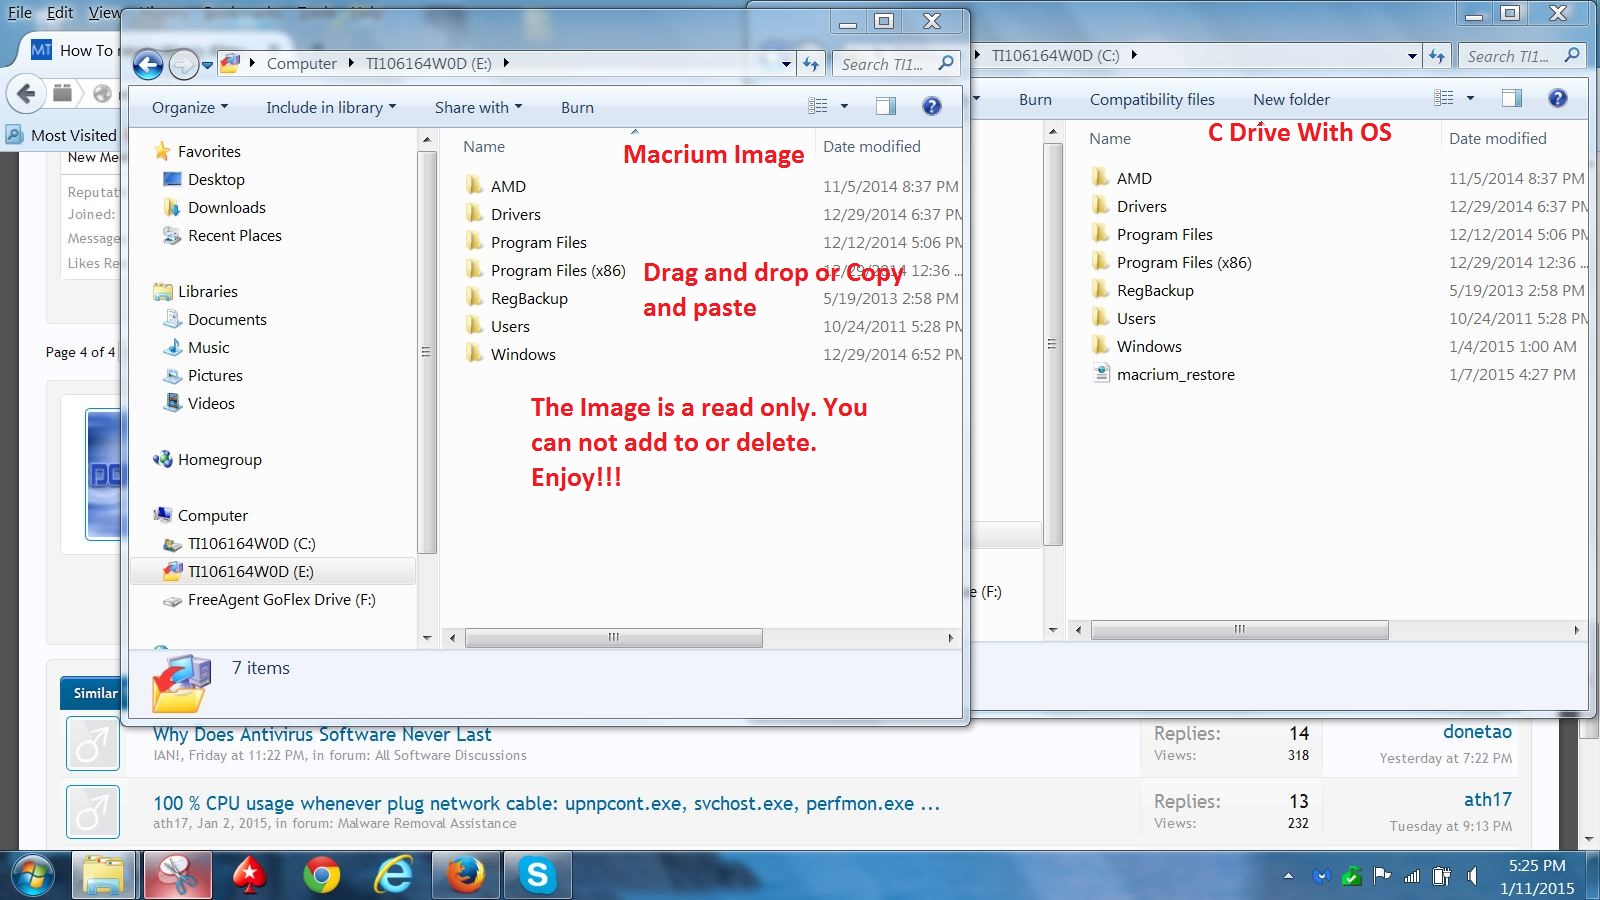Change view icon in the C: window
This screenshot has width=1600, height=900.
(1444, 98)
